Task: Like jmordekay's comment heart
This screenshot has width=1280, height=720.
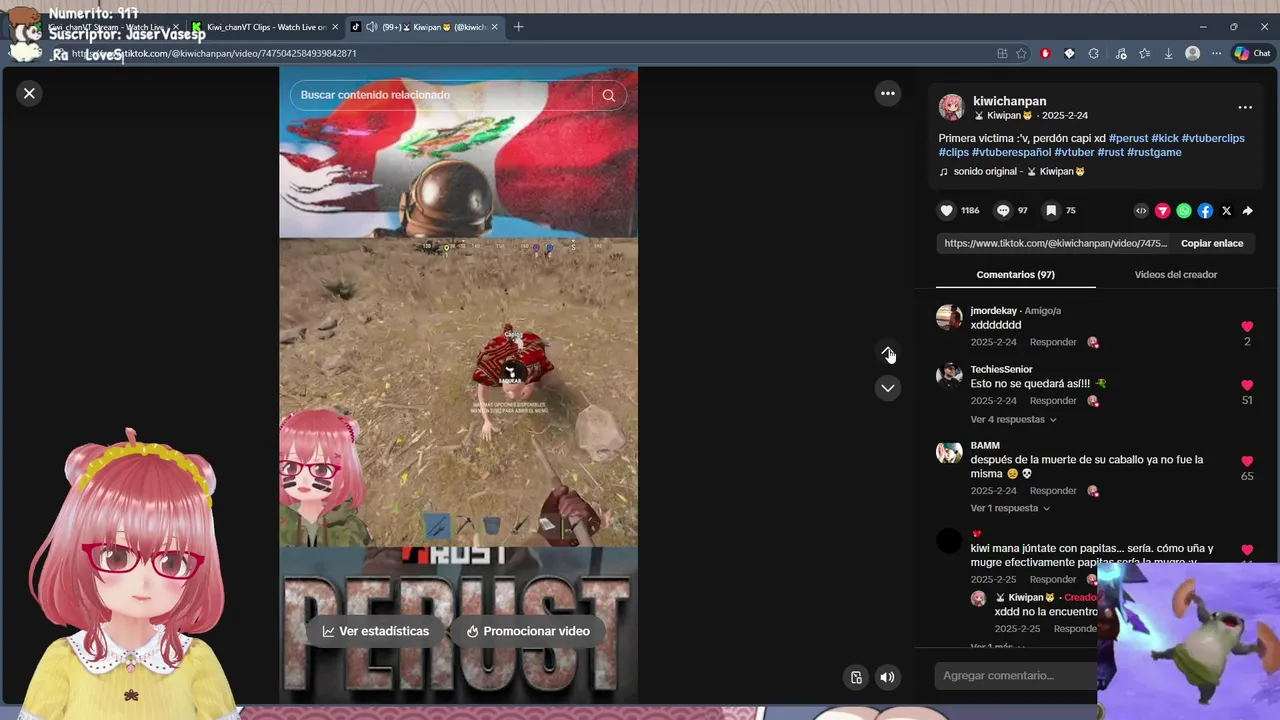Action: [1247, 326]
